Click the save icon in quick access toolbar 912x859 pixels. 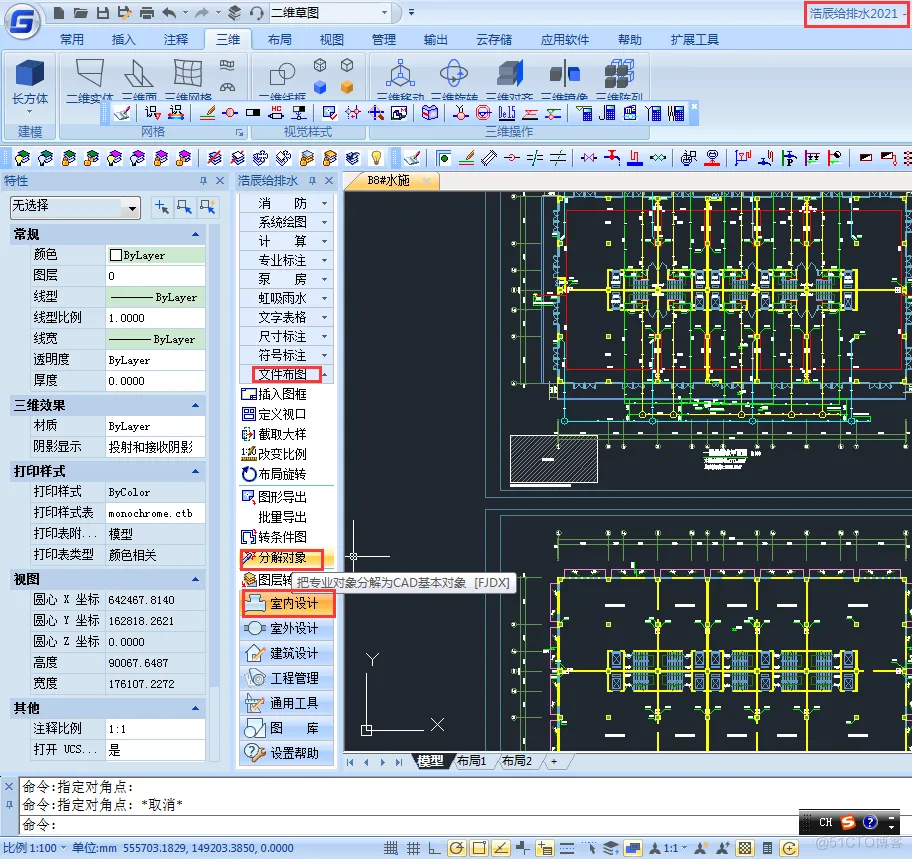pyautogui.click(x=102, y=12)
